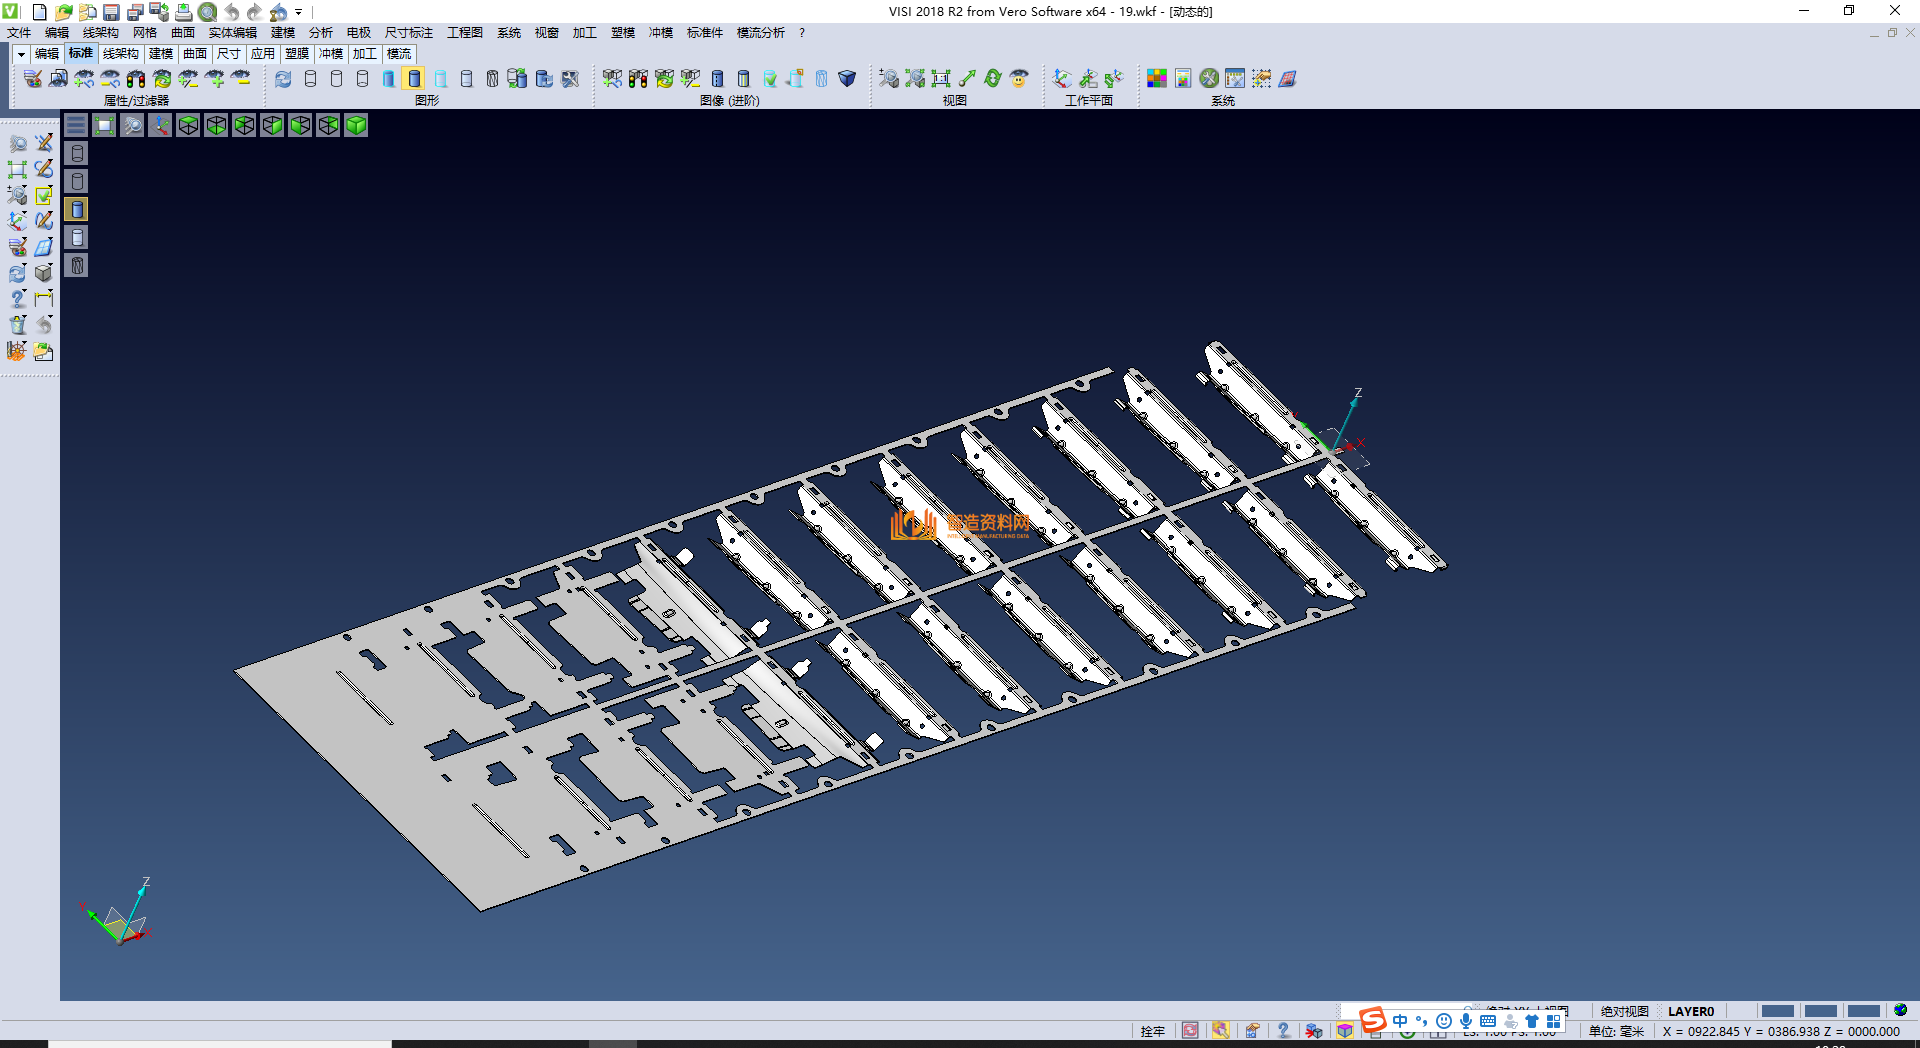
Task: Toggle active shading mode in left viewport strip
Action: 77,209
